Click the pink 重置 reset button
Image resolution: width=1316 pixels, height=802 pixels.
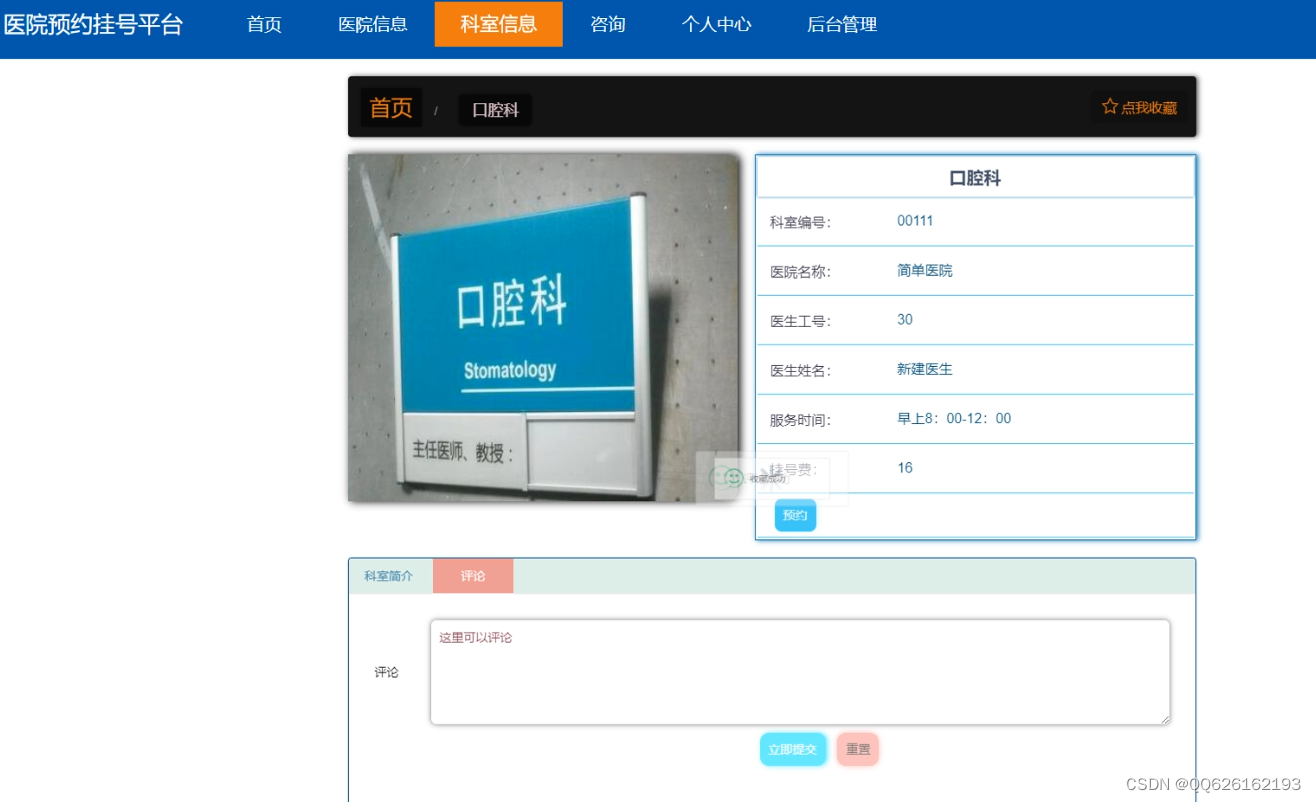tap(858, 749)
